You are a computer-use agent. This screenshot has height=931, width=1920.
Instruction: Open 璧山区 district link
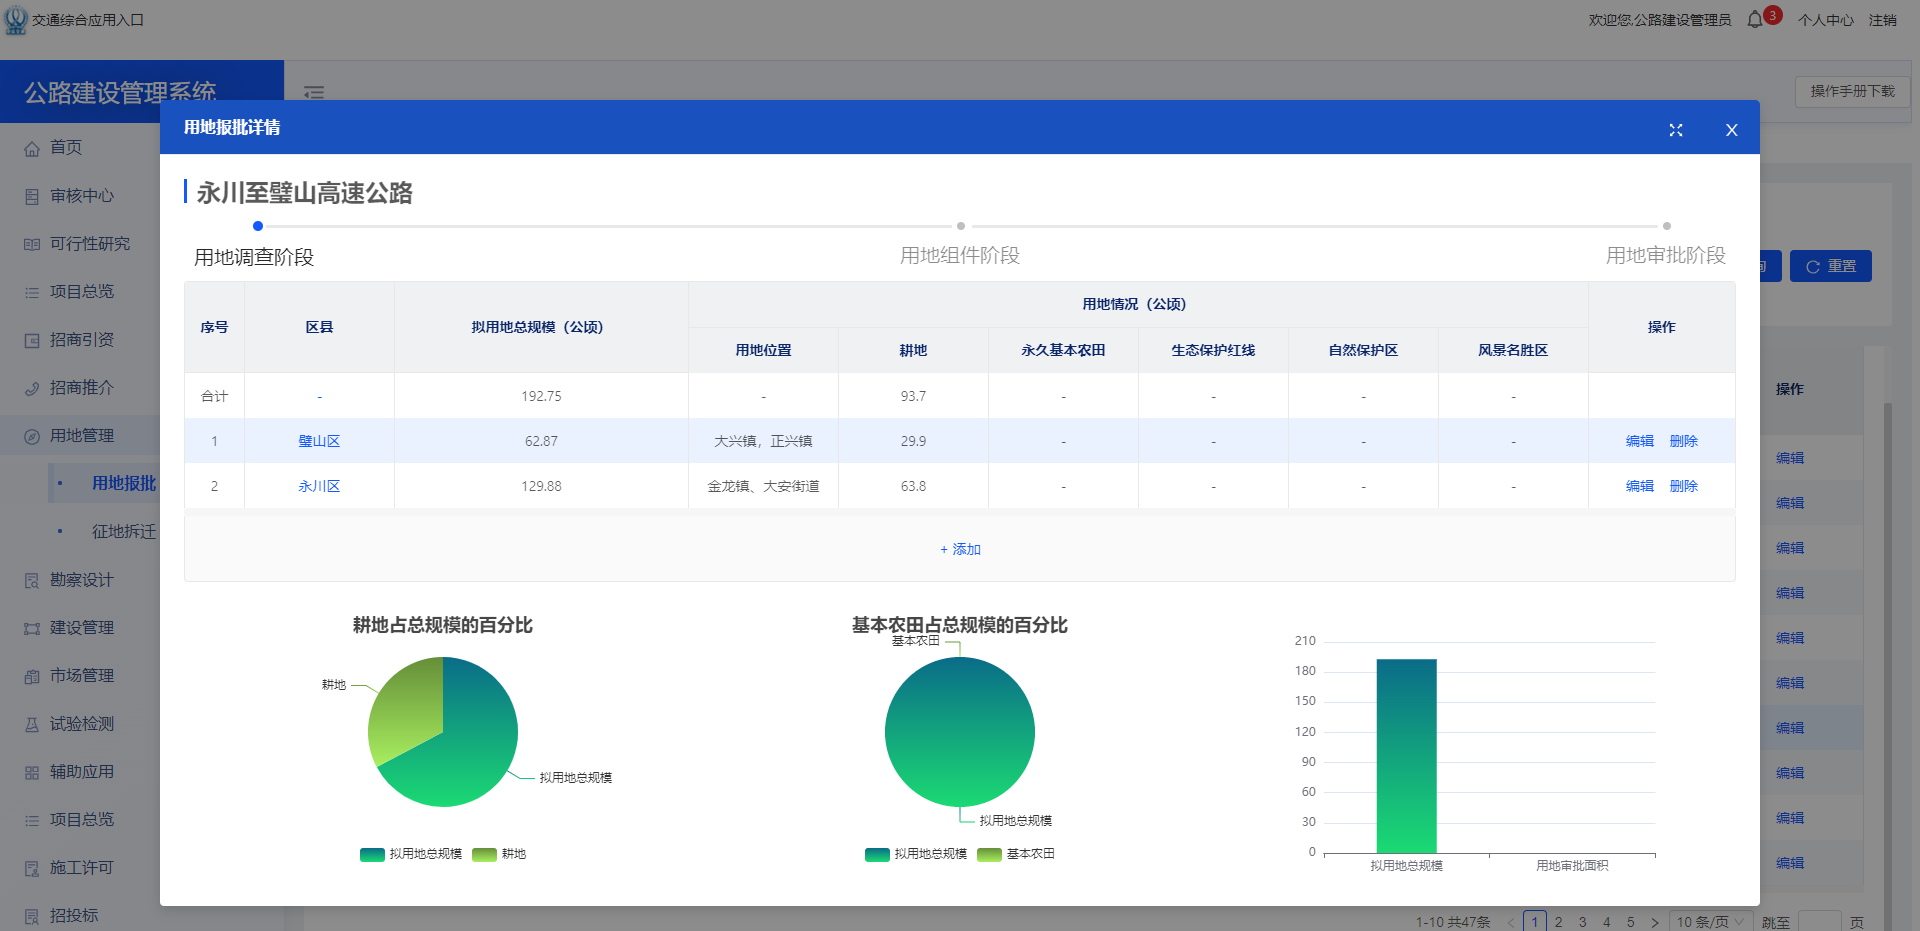(x=319, y=441)
